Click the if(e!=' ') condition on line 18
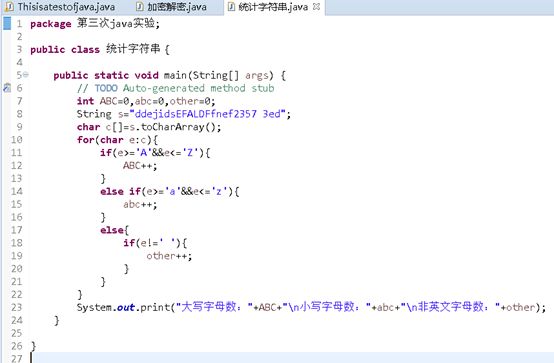554x363 pixels. 155,243
